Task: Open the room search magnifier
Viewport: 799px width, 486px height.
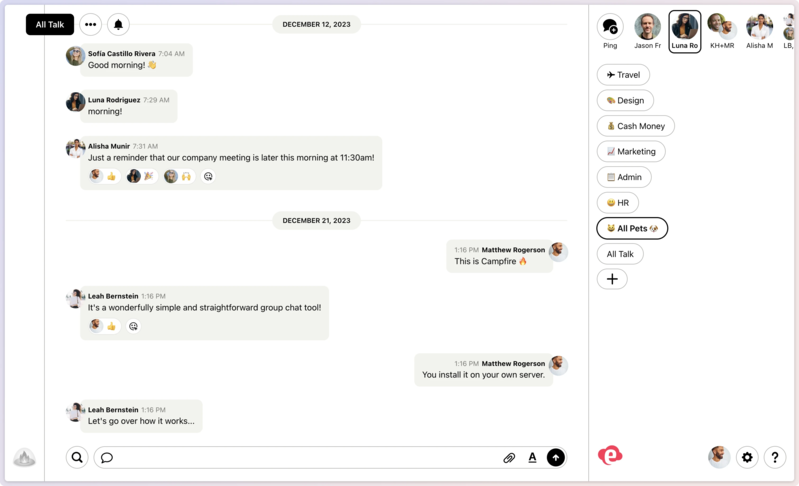Action: (x=77, y=458)
